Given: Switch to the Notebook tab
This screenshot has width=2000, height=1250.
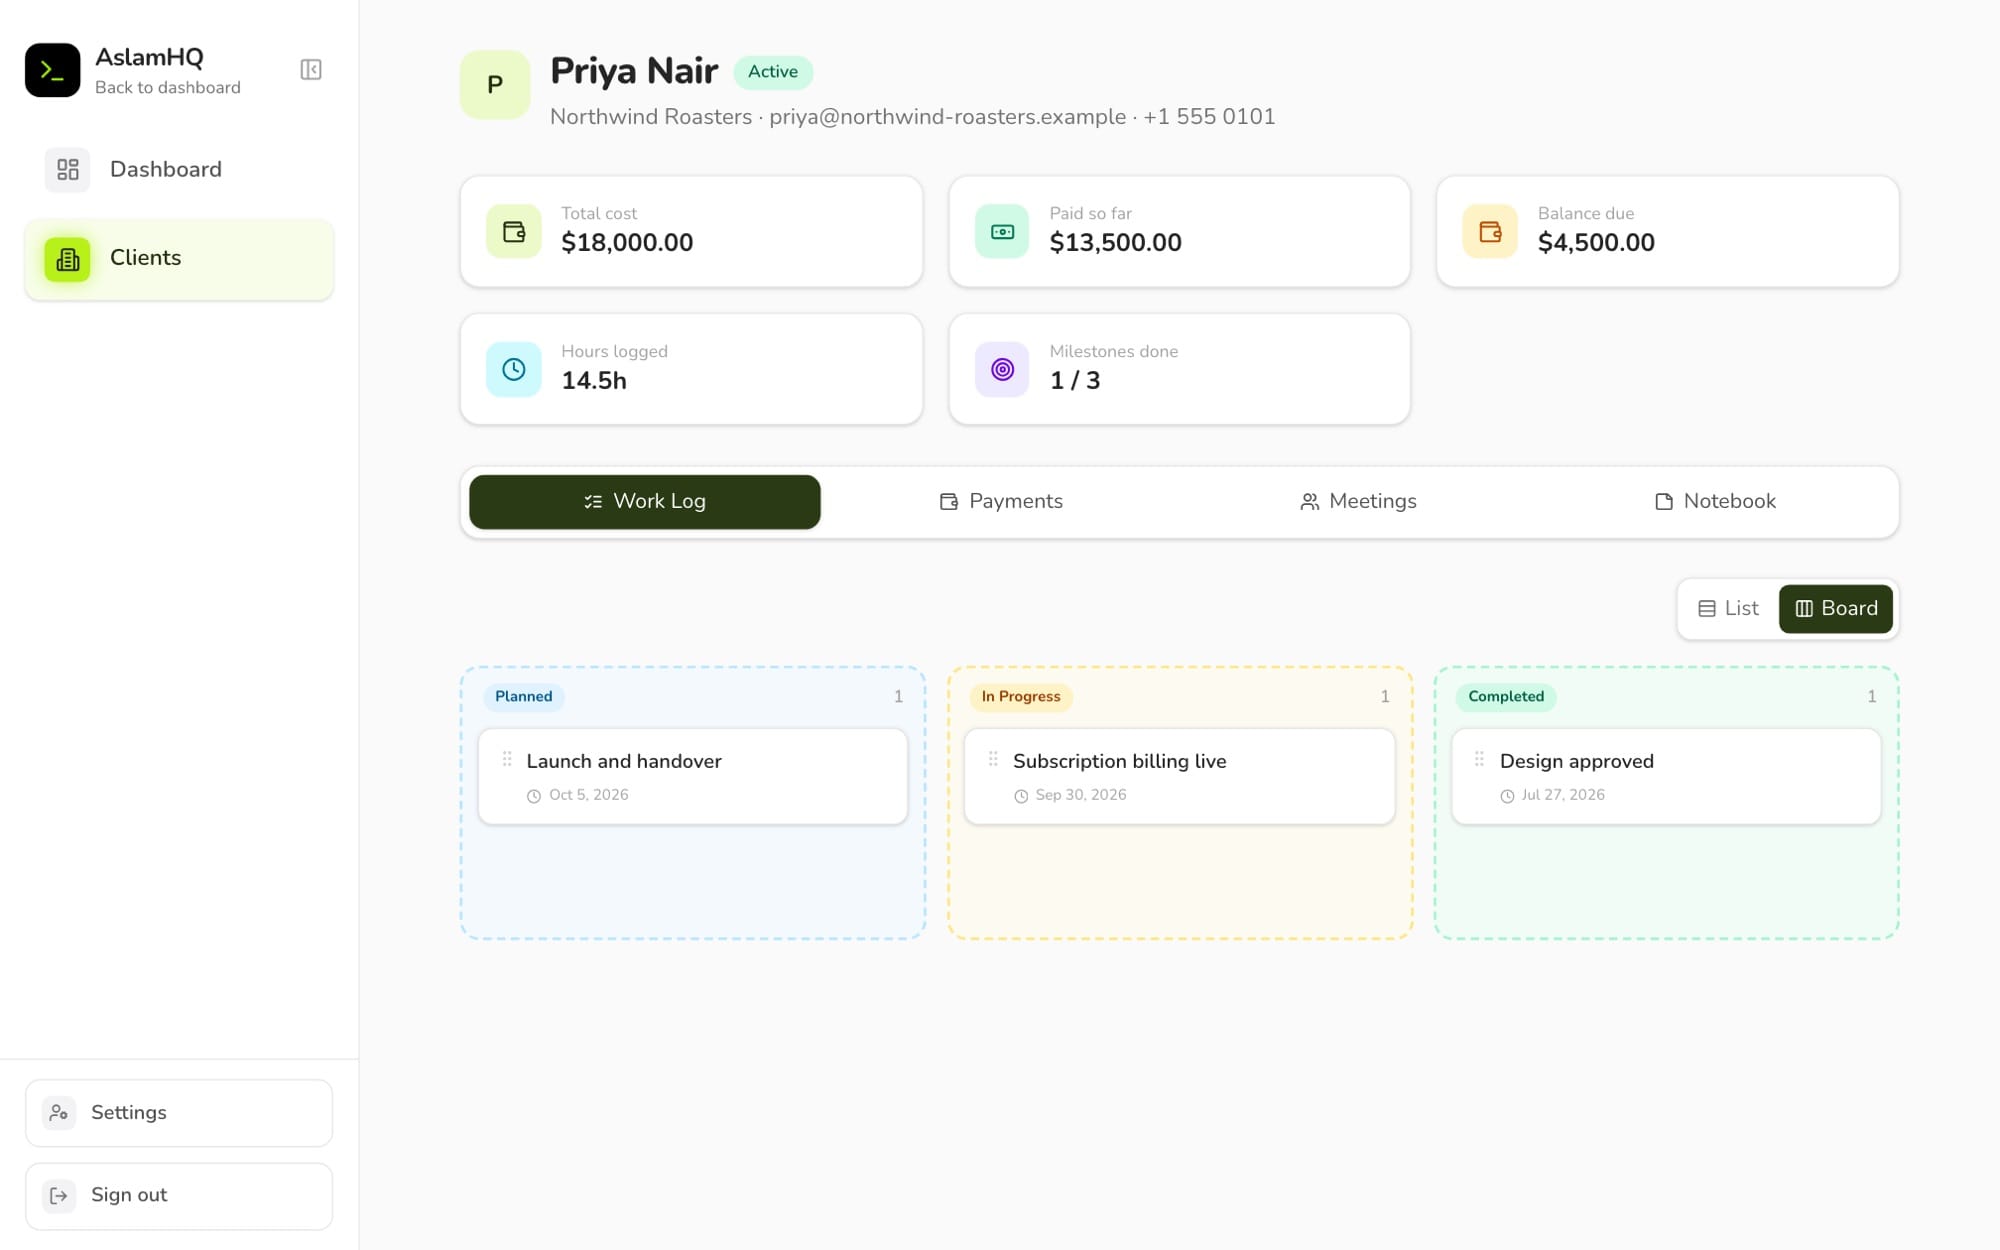Looking at the screenshot, I should (1714, 502).
